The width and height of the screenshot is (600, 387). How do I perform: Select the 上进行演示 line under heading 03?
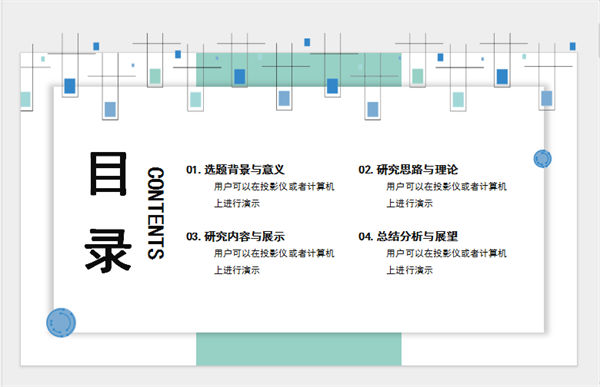(237, 270)
